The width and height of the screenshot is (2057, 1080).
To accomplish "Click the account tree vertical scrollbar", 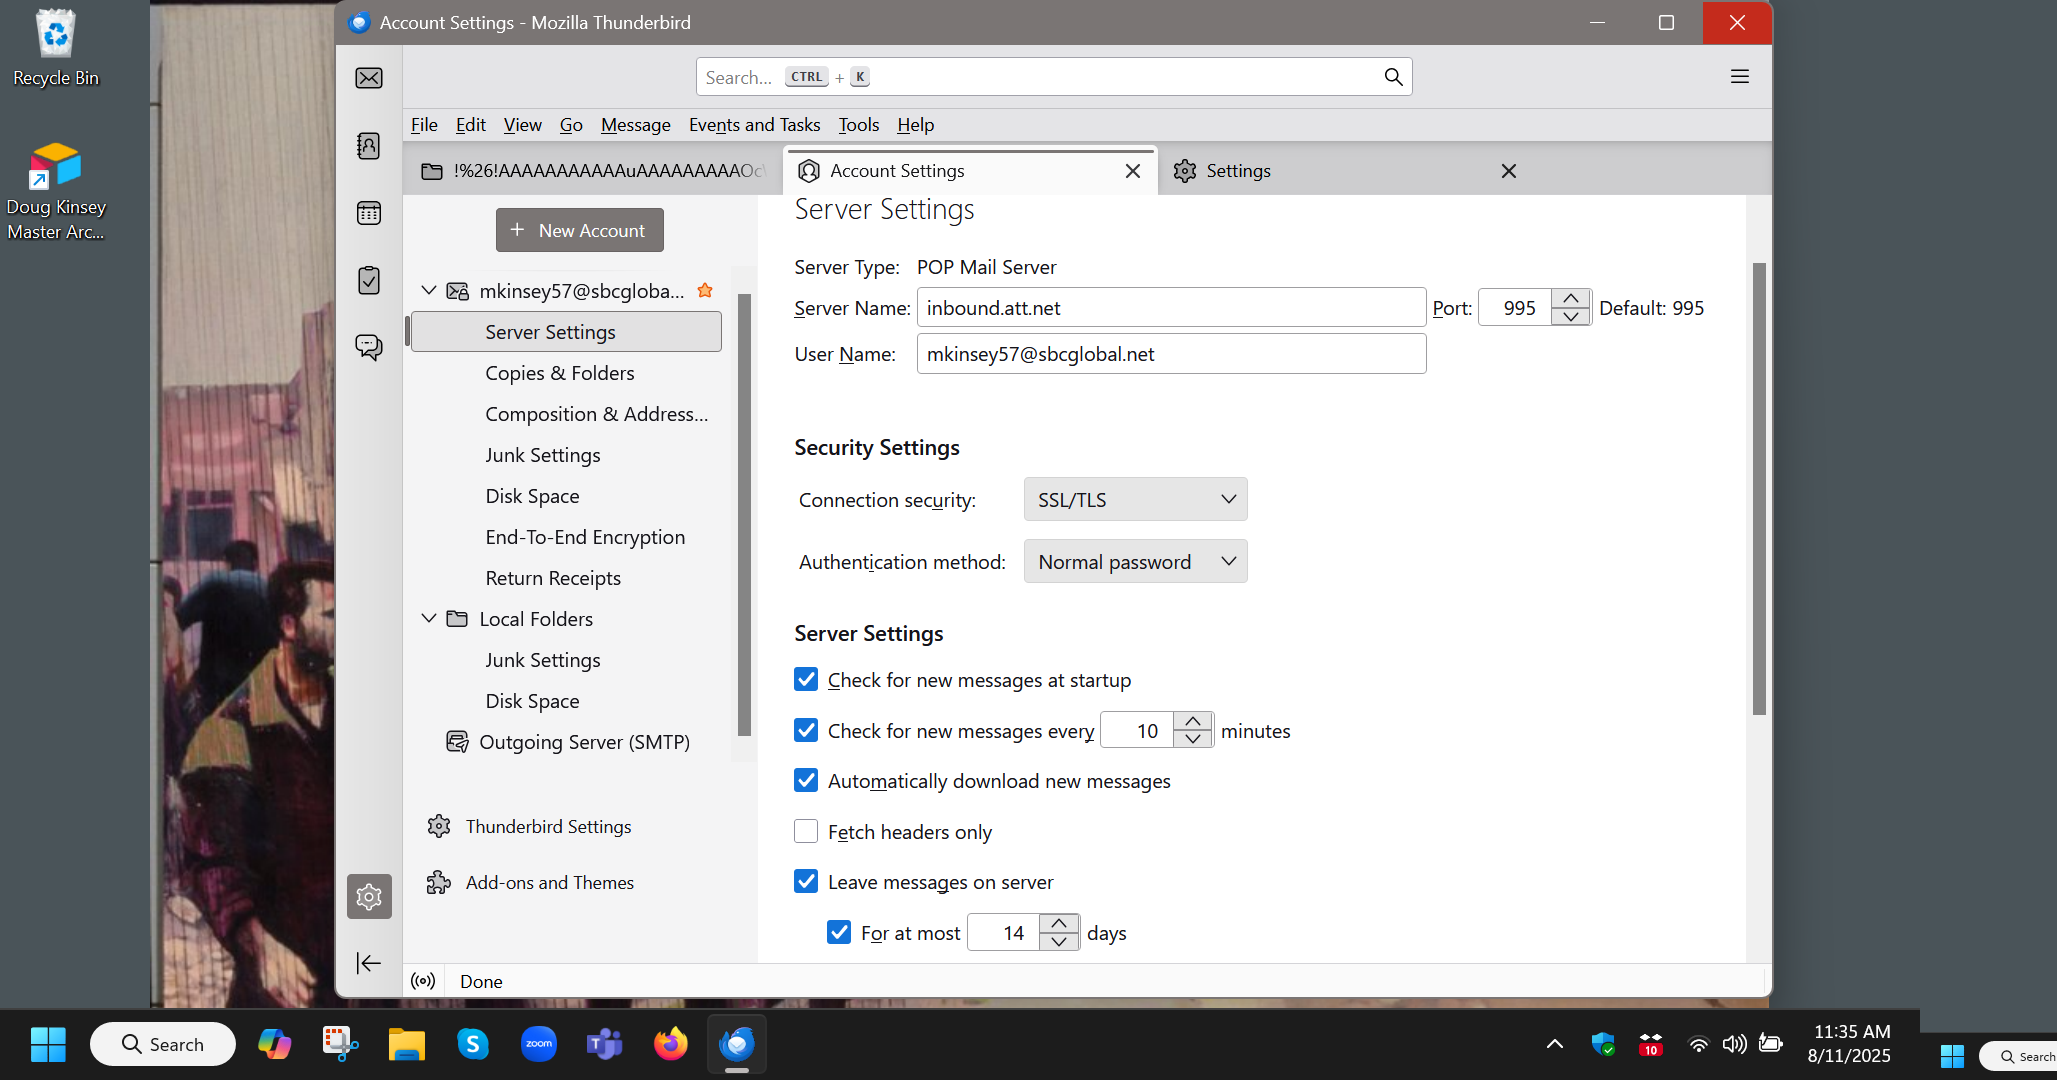I will click(743, 514).
